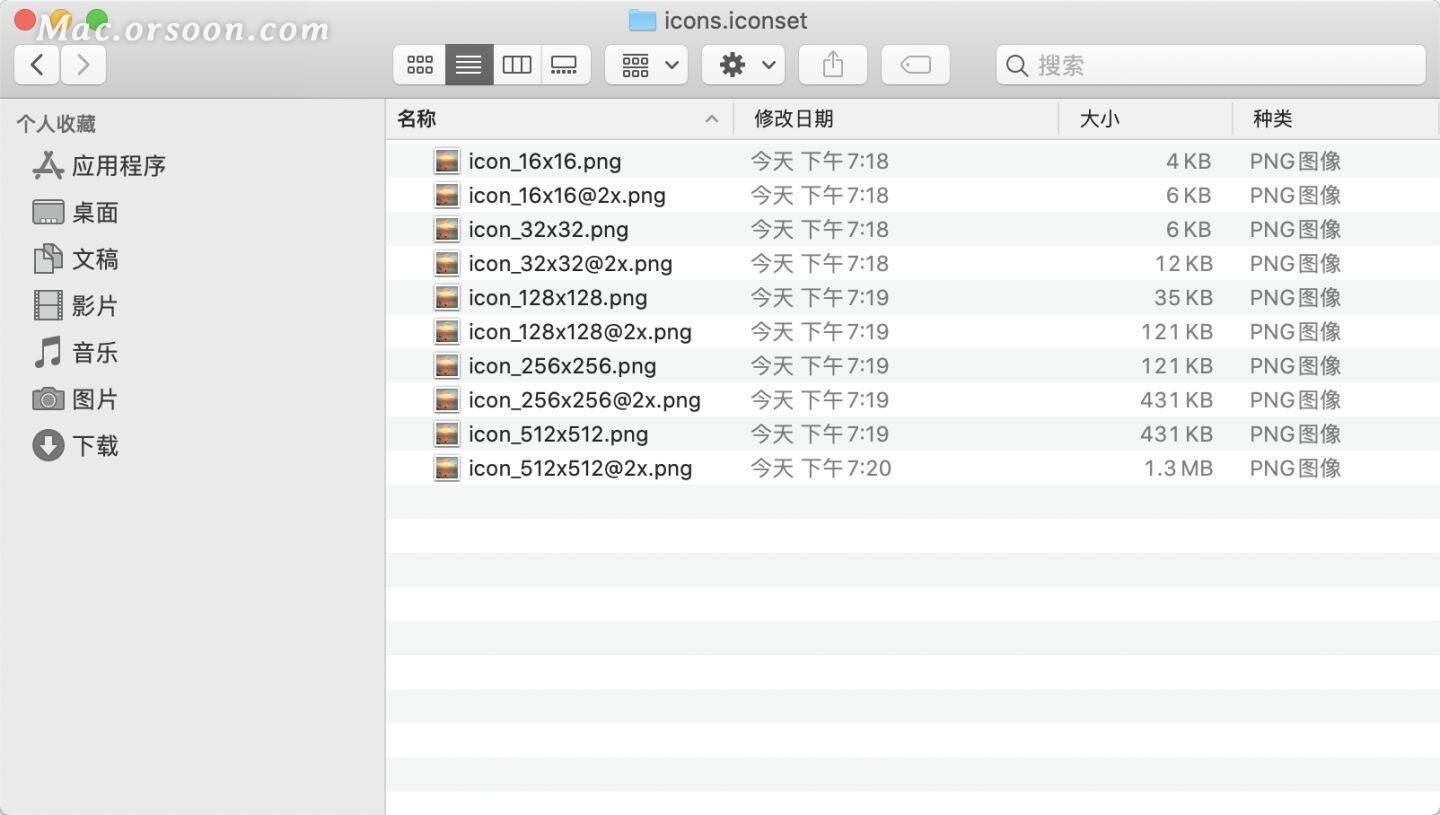The width and height of the screenshot is (1440, 815).
Task: Switch to column view mode
Action: click(516, 64)
